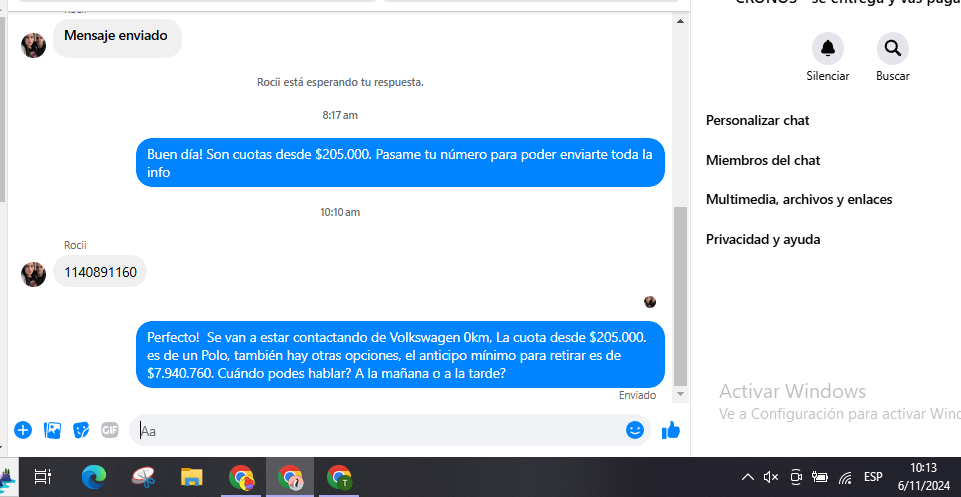The height and width of the screenshot is (497, 961).
Task: Click the Meet Now camera tray icon
Action: point(796,477)
